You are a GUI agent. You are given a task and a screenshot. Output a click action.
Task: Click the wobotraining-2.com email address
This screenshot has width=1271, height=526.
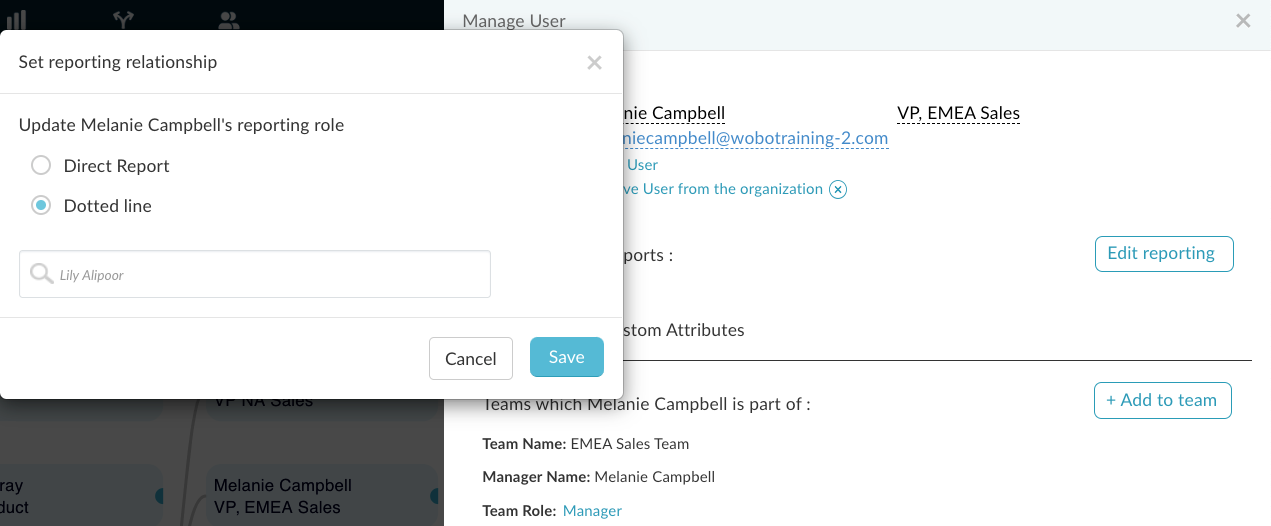756,139
